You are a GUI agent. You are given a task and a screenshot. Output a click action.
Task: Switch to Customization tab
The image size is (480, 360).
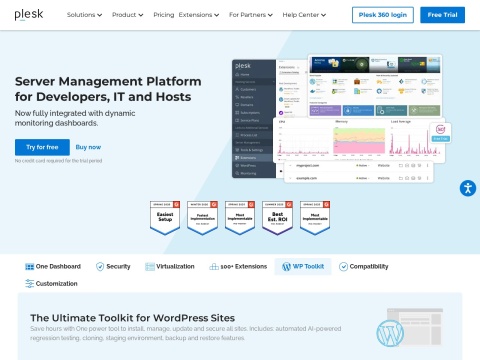[x=51, y=284]
